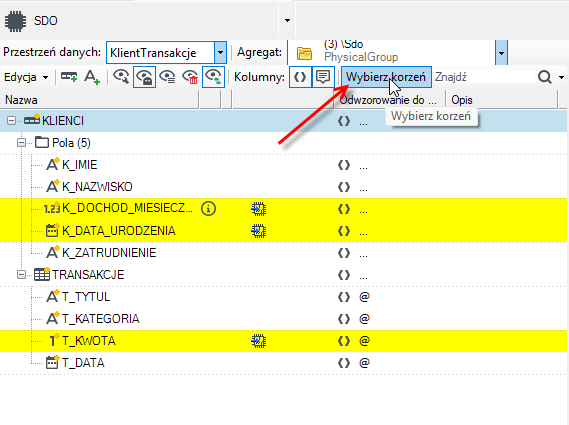Click the mapping brackets icon for T_KWOTA
Screen dimensions: 569x425
click(x=344, y=341)
